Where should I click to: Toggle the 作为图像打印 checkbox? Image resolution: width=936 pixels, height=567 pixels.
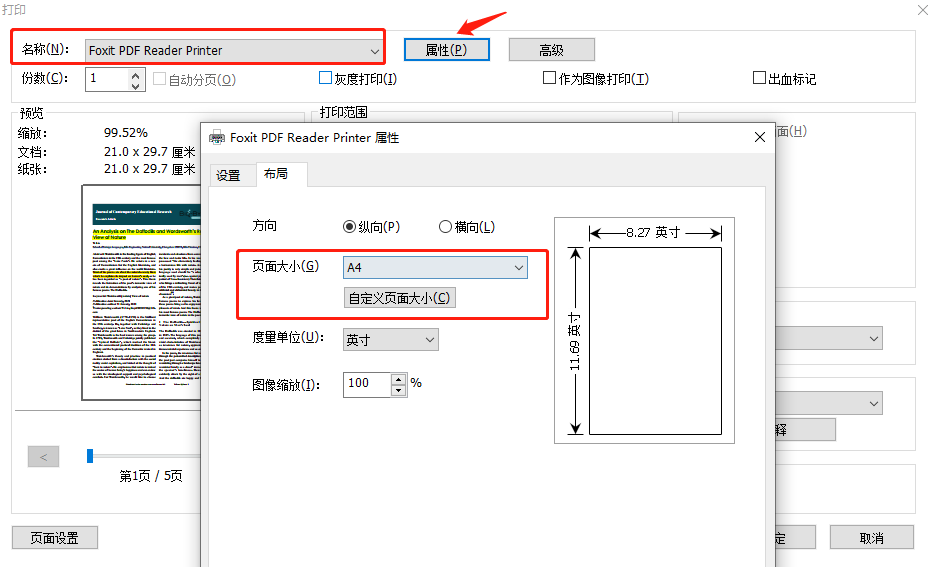[549, 78]
